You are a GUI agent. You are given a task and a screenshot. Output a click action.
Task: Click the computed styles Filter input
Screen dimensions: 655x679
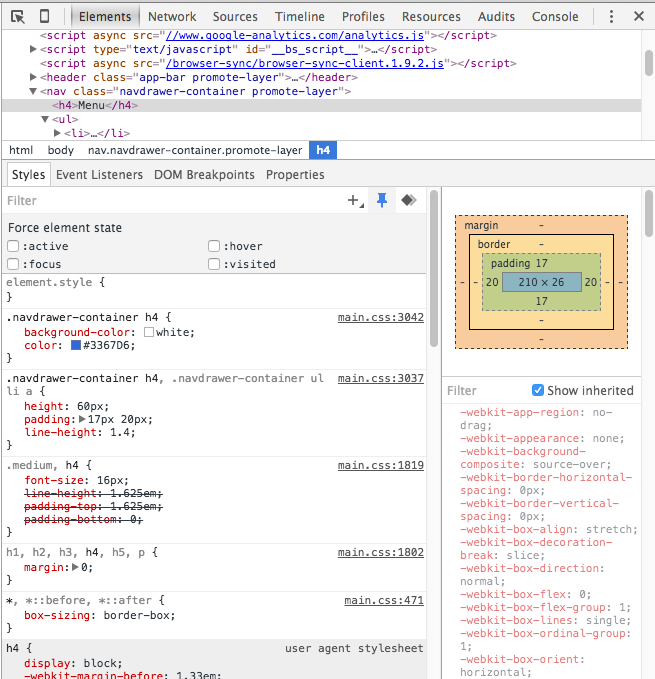pos(485,391)
